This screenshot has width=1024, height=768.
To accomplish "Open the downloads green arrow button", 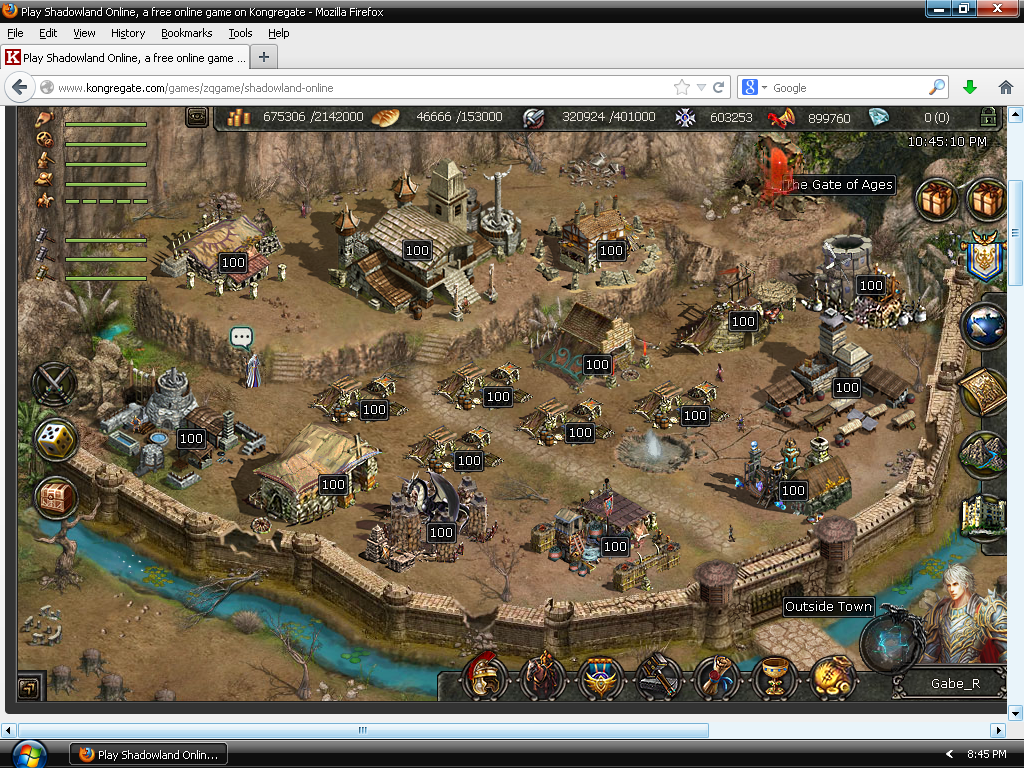I will [970, 88].
